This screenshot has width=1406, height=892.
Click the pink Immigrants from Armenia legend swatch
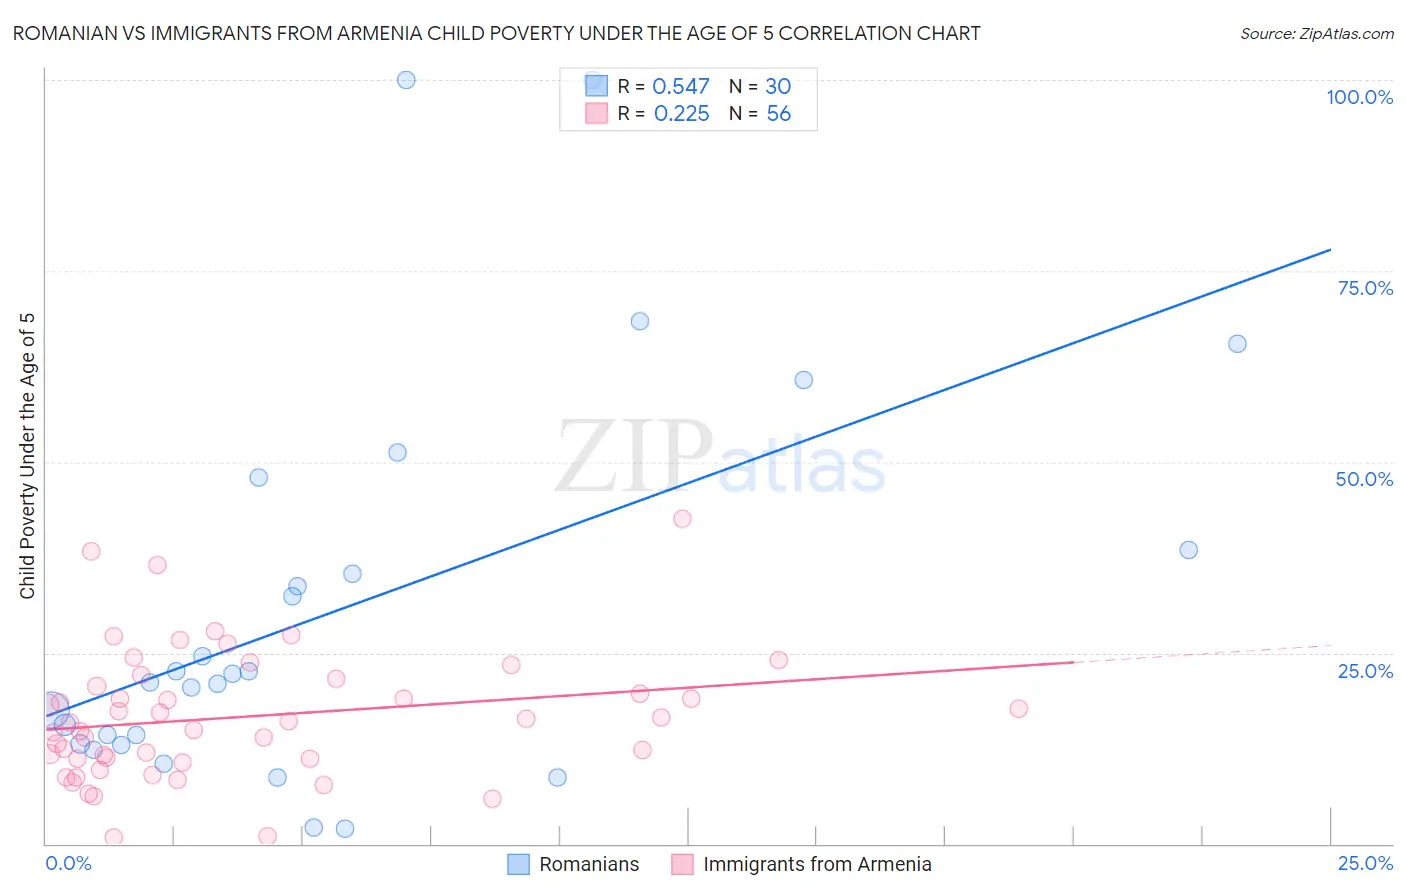pos(682,864)
